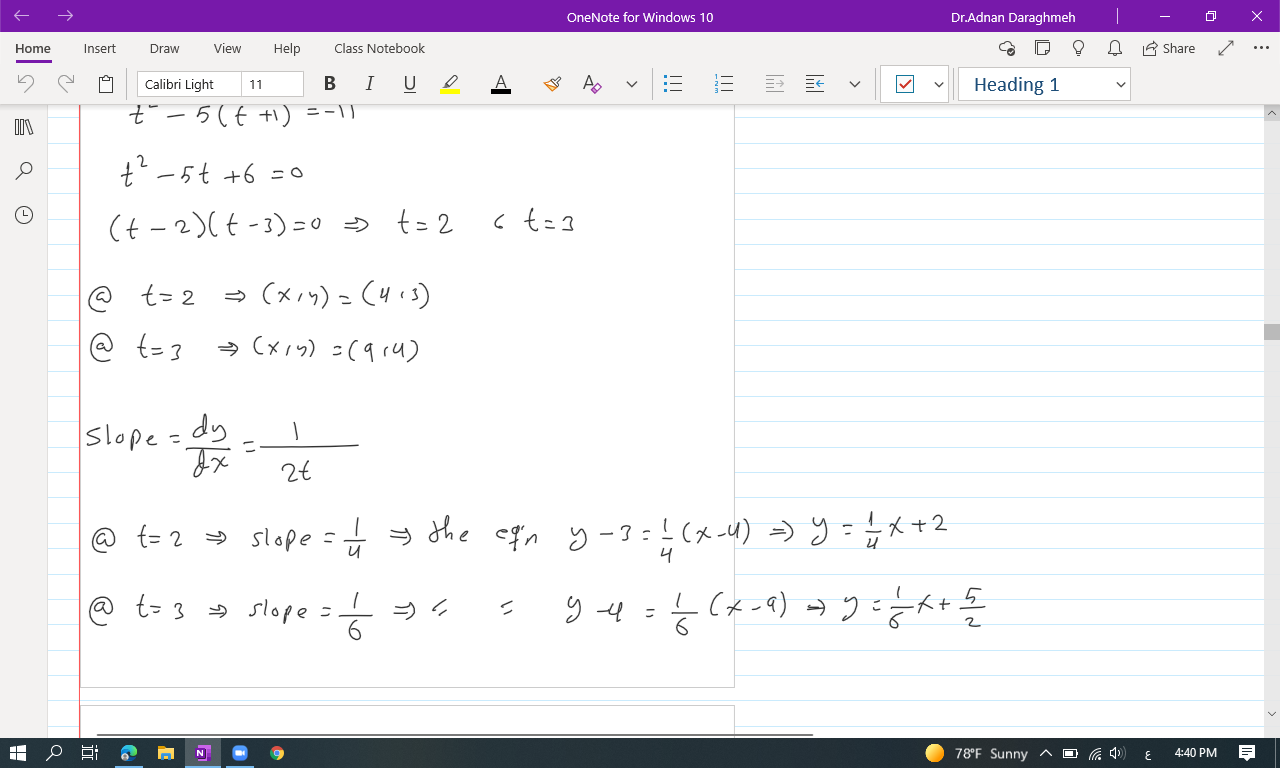Open the Help tab

(287, 48)
